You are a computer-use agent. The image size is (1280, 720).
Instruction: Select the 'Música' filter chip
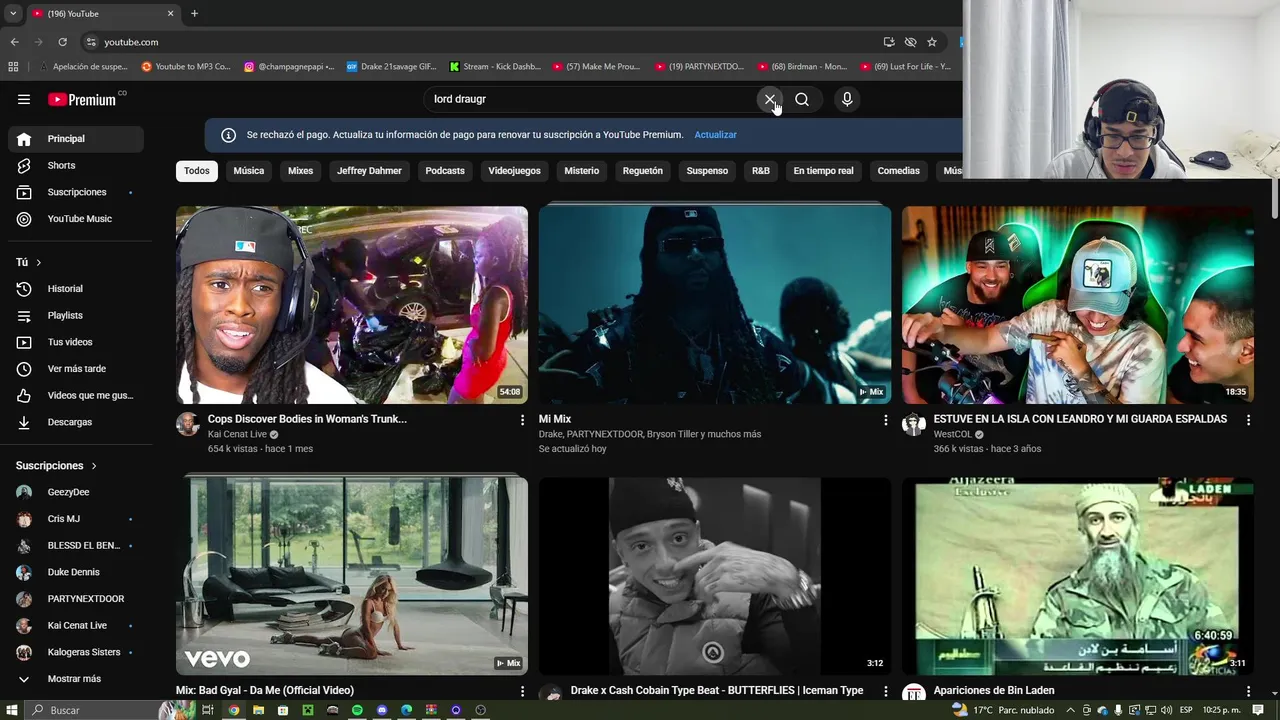click(x=249, y=171)
